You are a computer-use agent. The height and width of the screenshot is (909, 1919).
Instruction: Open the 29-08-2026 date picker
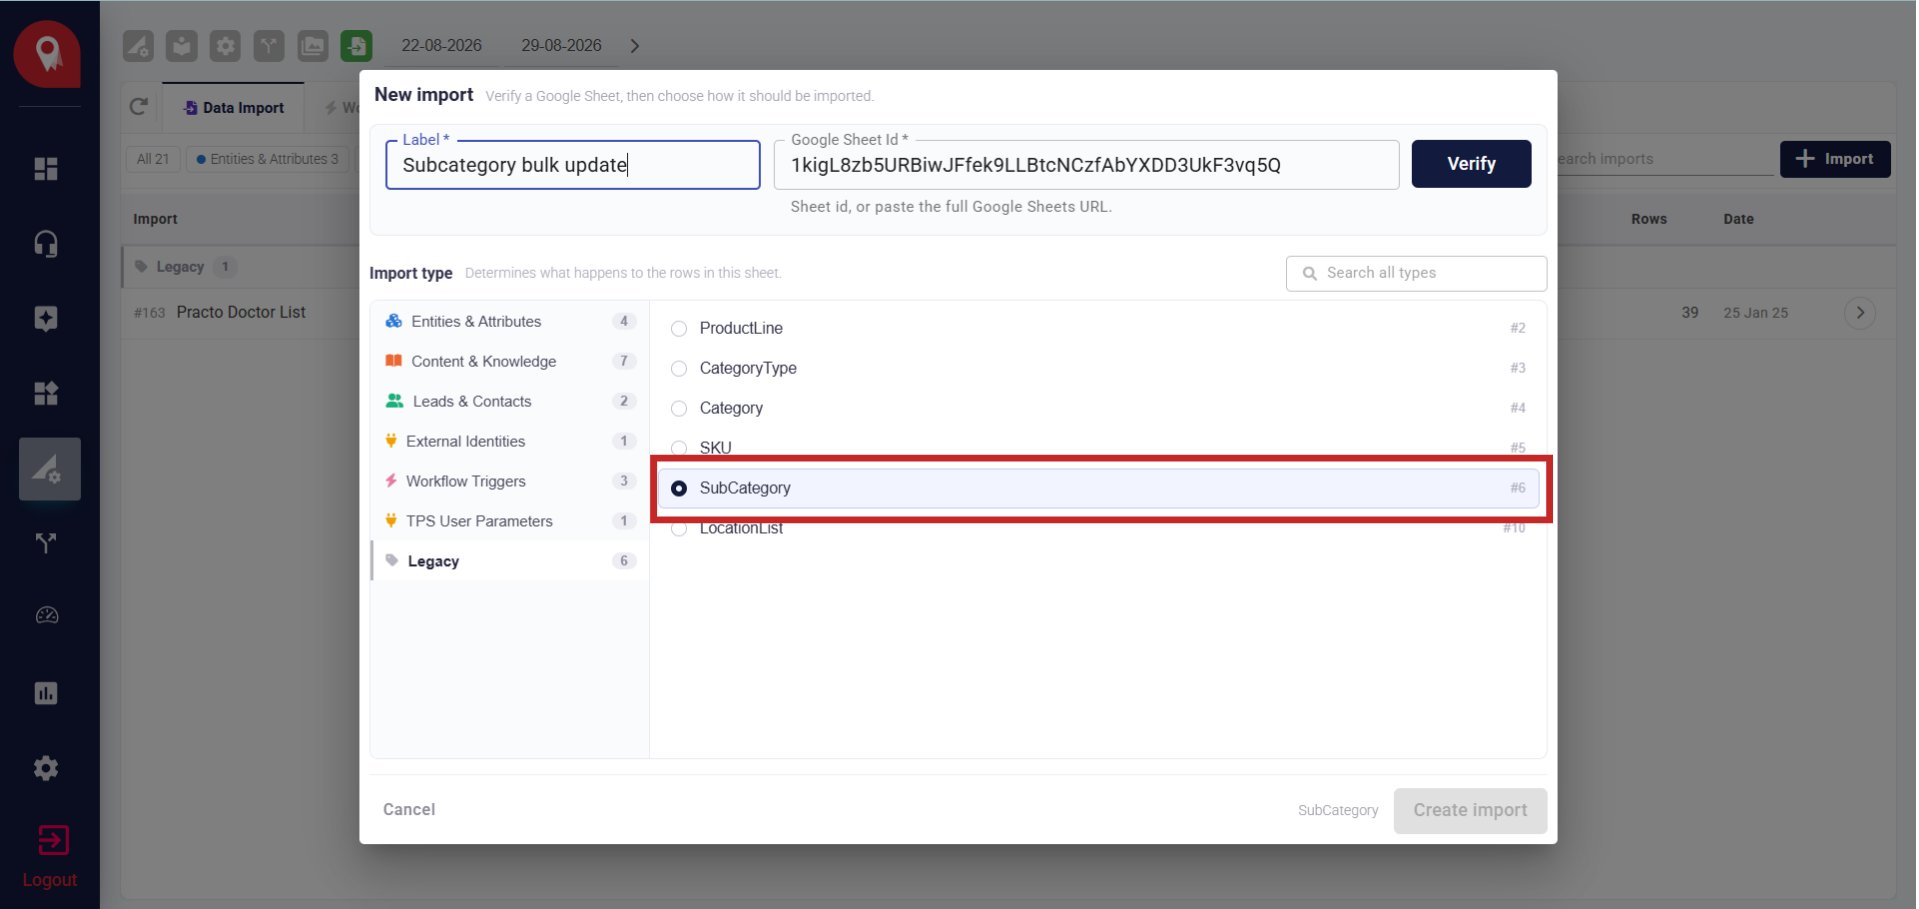[561, 46]
